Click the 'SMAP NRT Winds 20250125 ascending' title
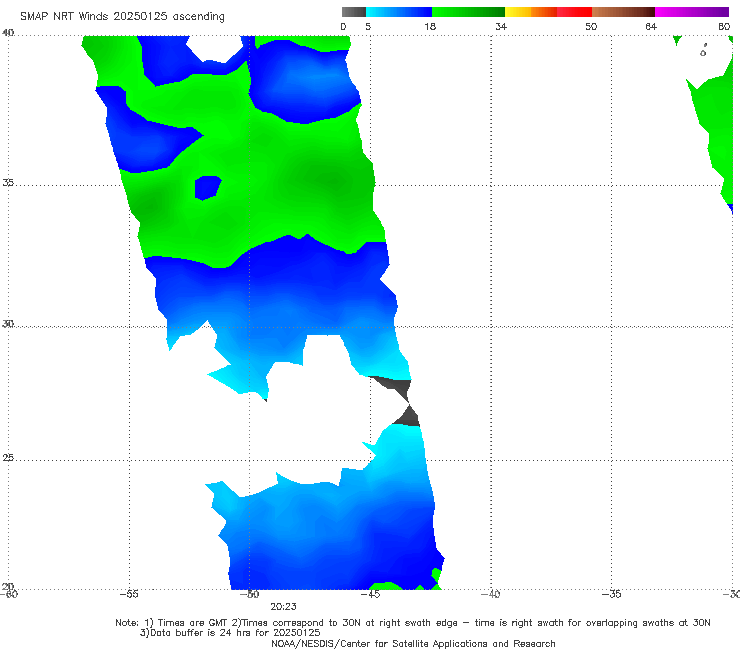 point(122,16)
